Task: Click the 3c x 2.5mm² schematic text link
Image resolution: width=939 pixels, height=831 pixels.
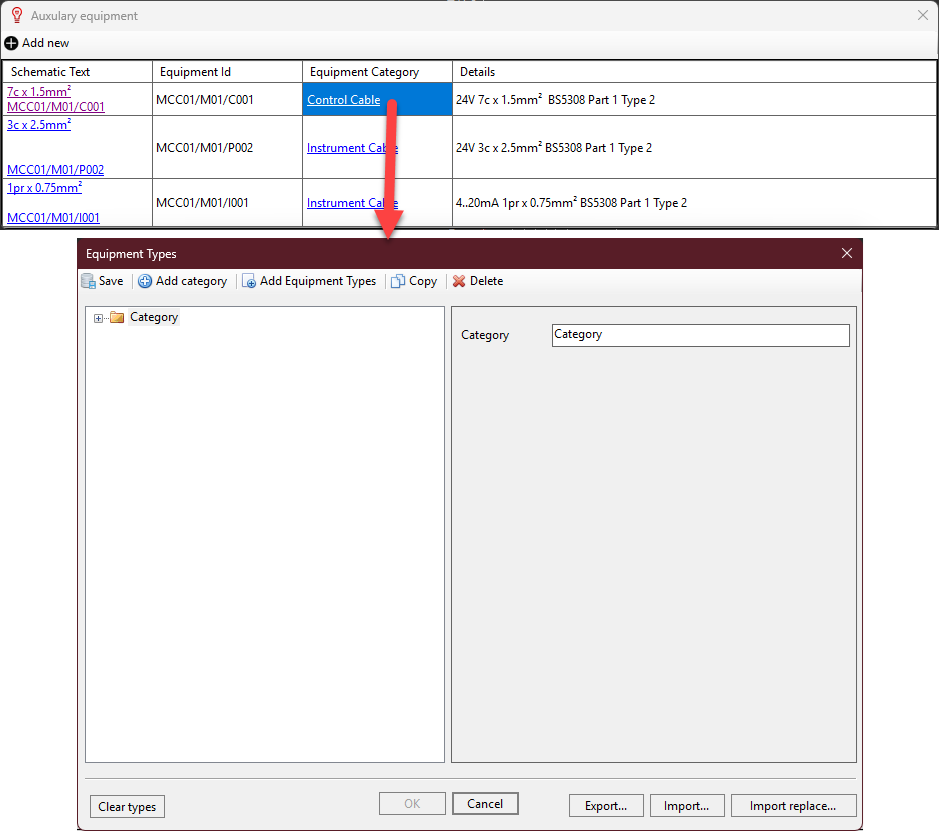Action: click(x=39, y=125)
